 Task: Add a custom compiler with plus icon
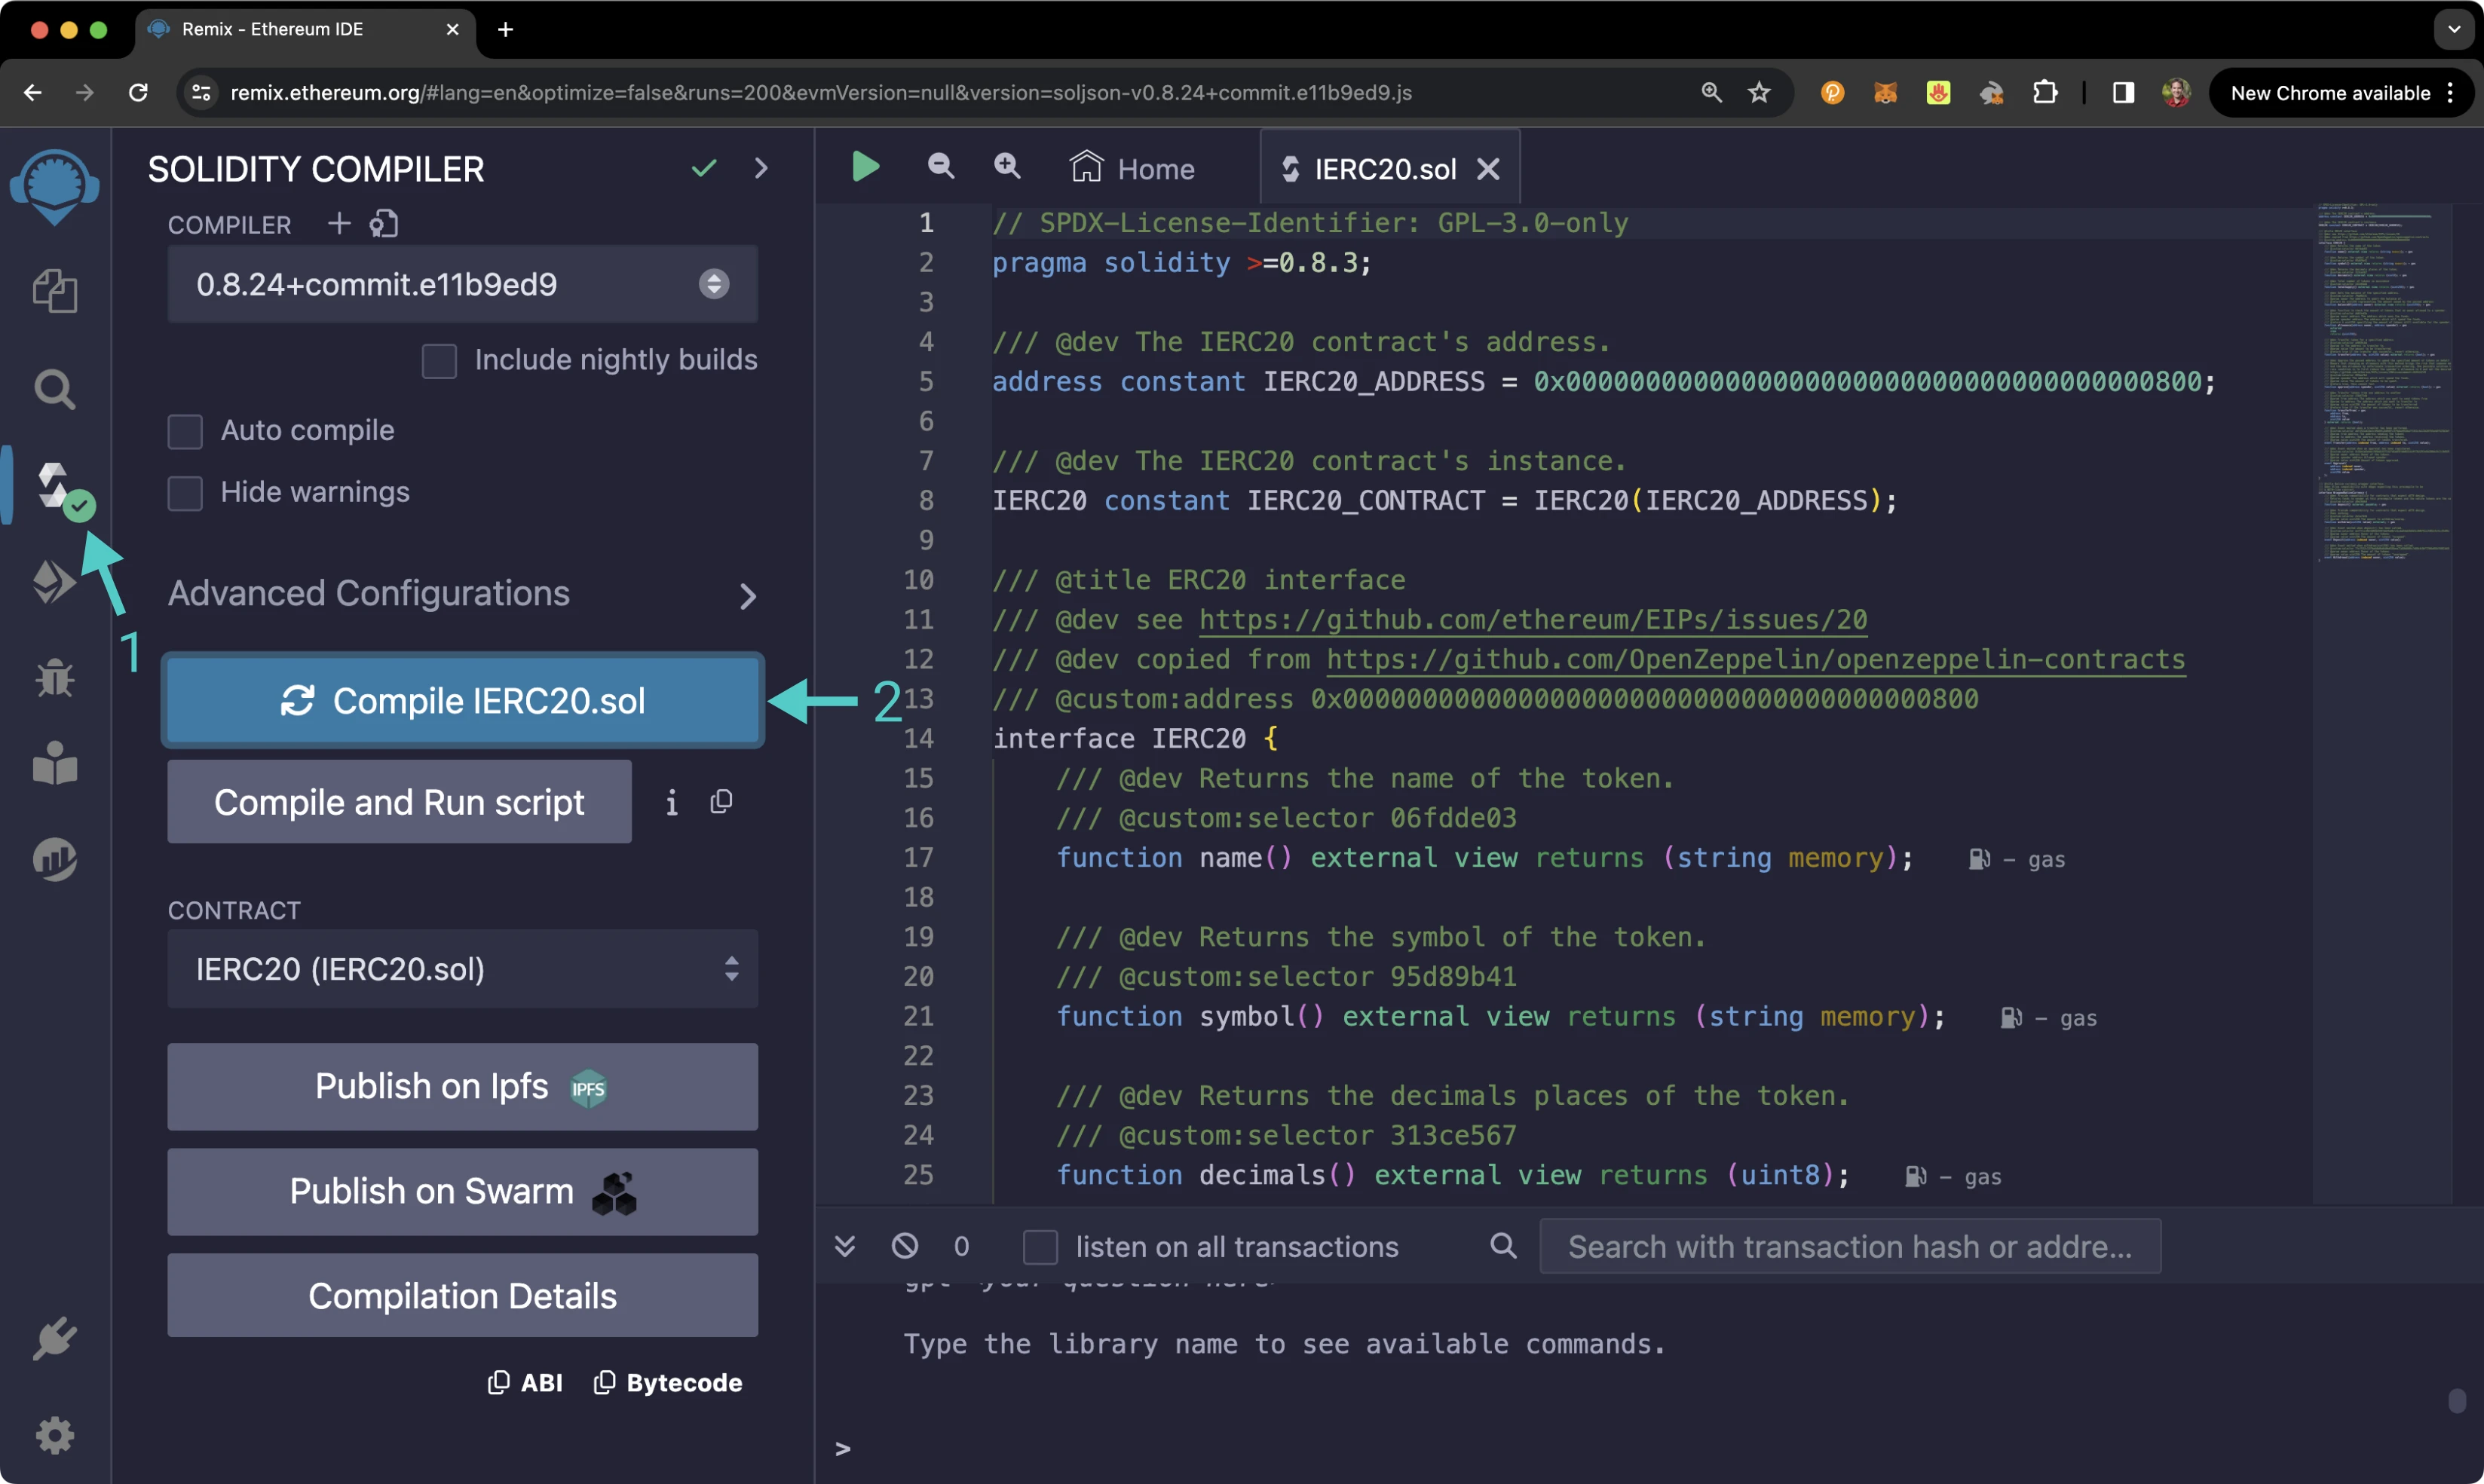tap(339, 223)
